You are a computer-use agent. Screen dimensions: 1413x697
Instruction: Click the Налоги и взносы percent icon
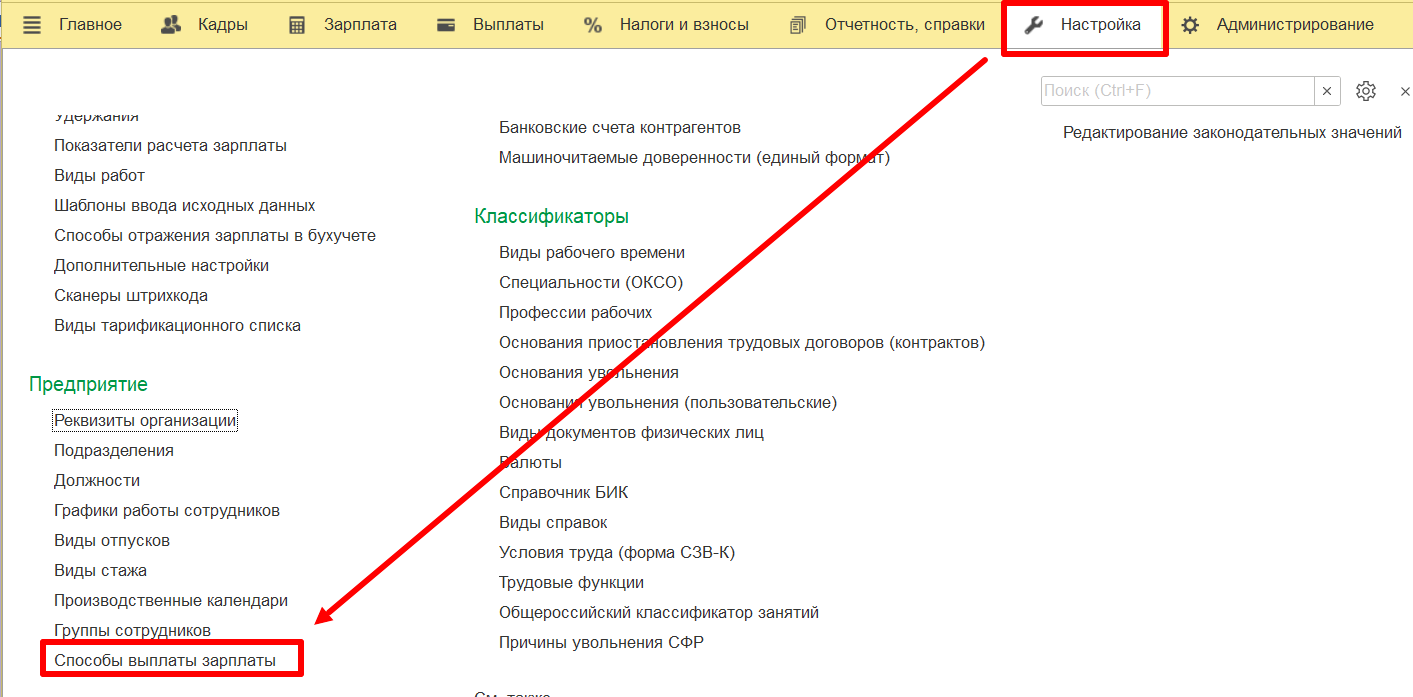[593, 25]
